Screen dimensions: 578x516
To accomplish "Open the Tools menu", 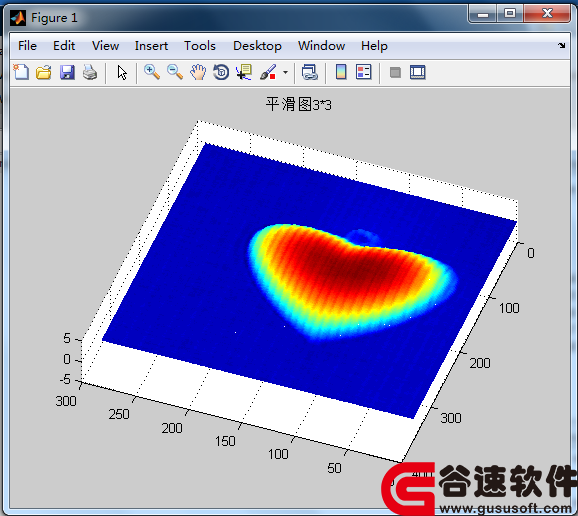I will tap(200, 46).
